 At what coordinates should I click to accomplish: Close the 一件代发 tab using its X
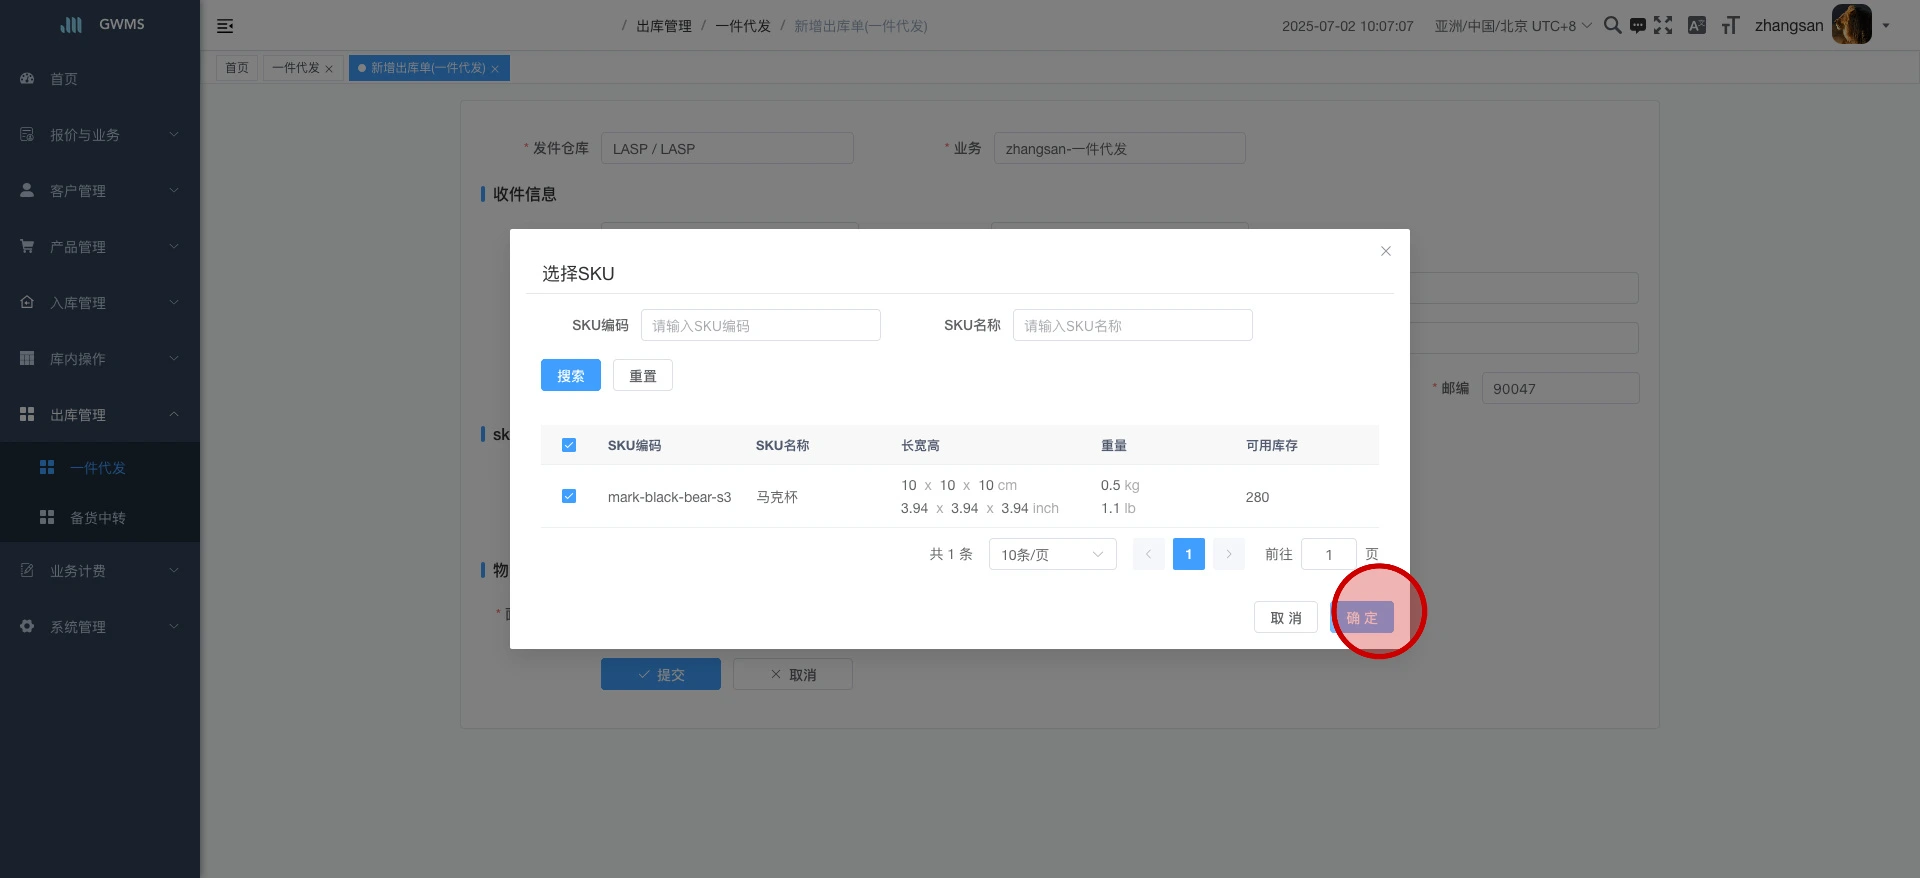point(329,69)
